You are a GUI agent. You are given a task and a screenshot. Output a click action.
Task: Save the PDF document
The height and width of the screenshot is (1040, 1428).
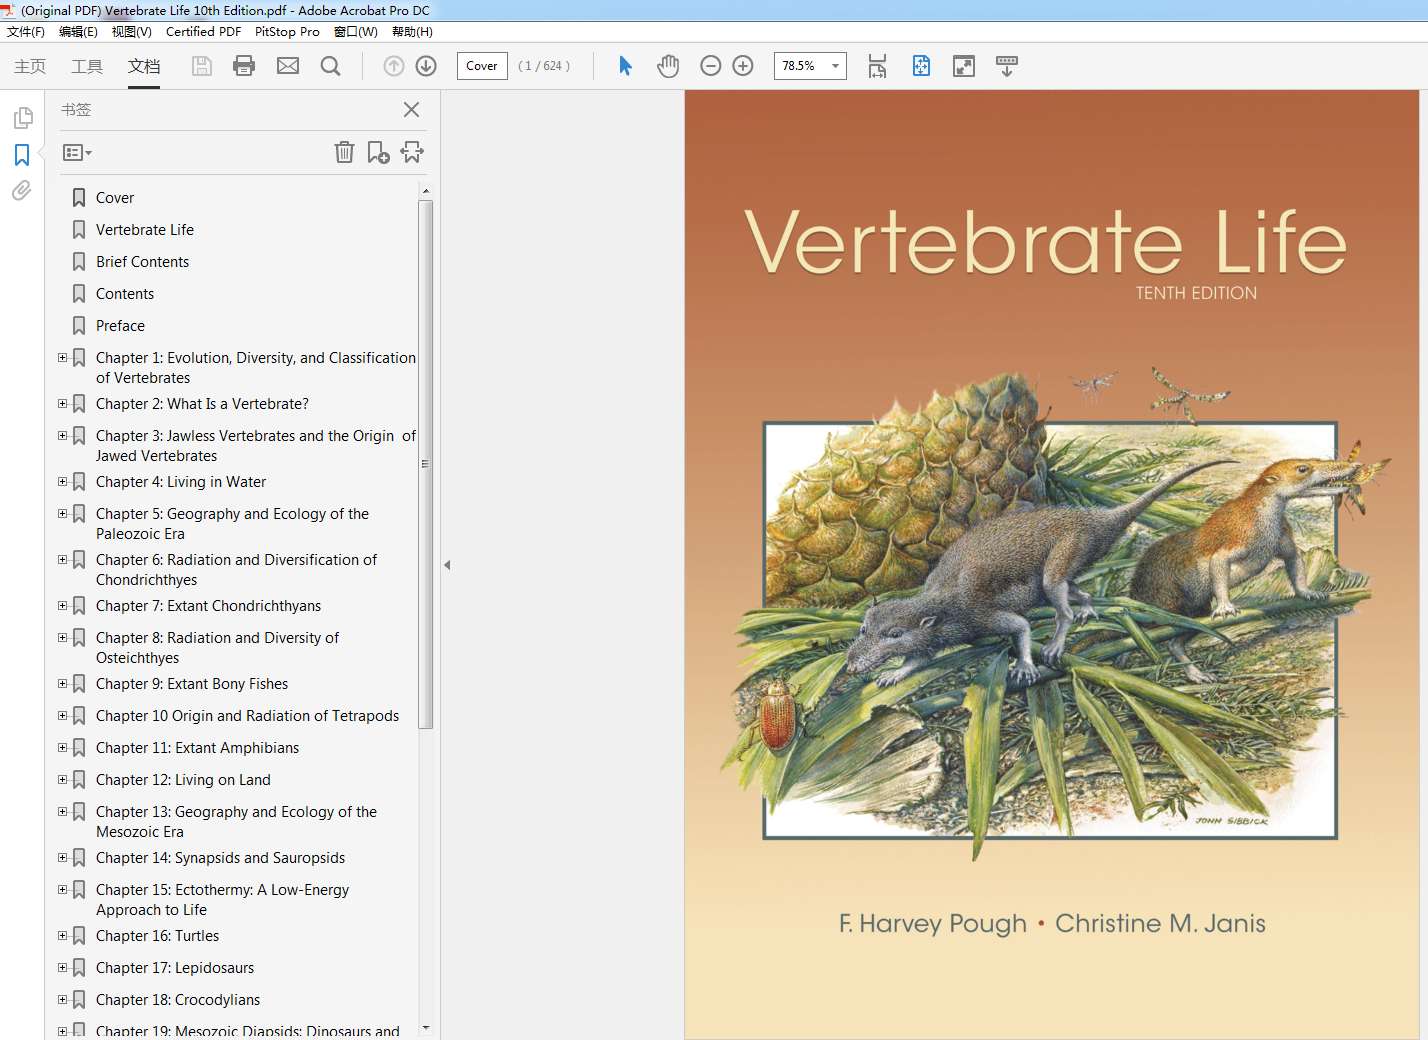pyautogui.click(x=201, y=66)
